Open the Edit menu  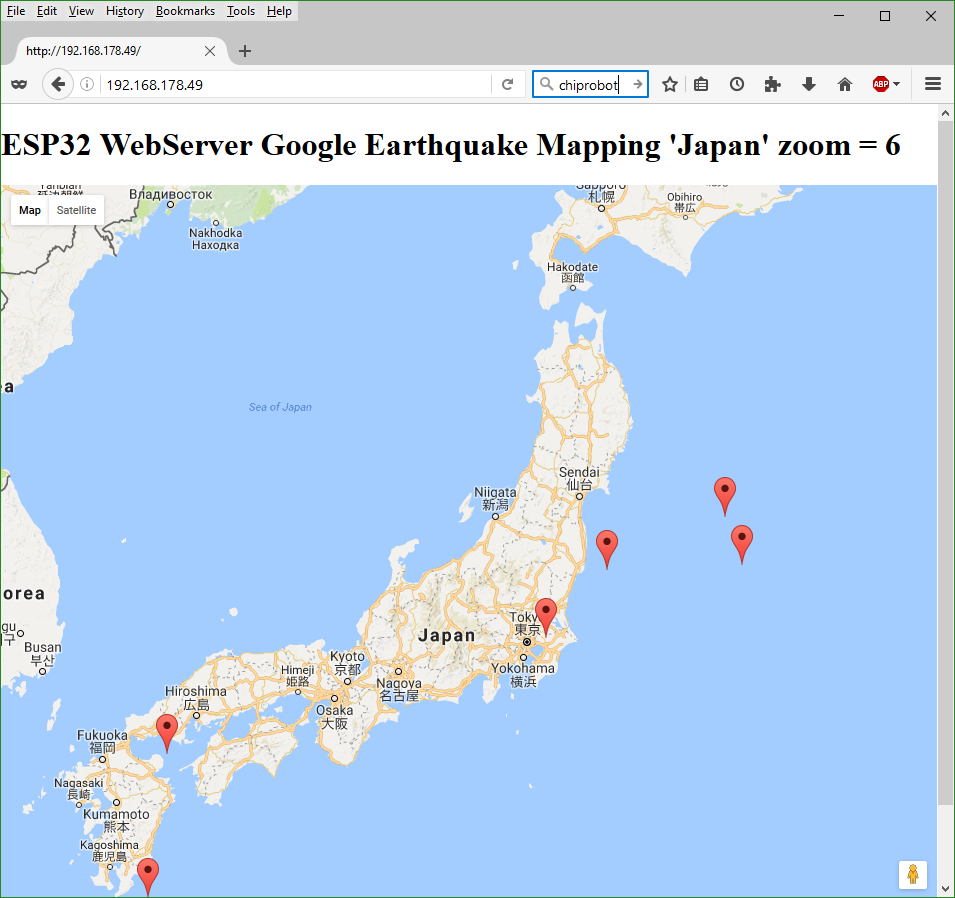pyautogui.click(x=47, y=11)
